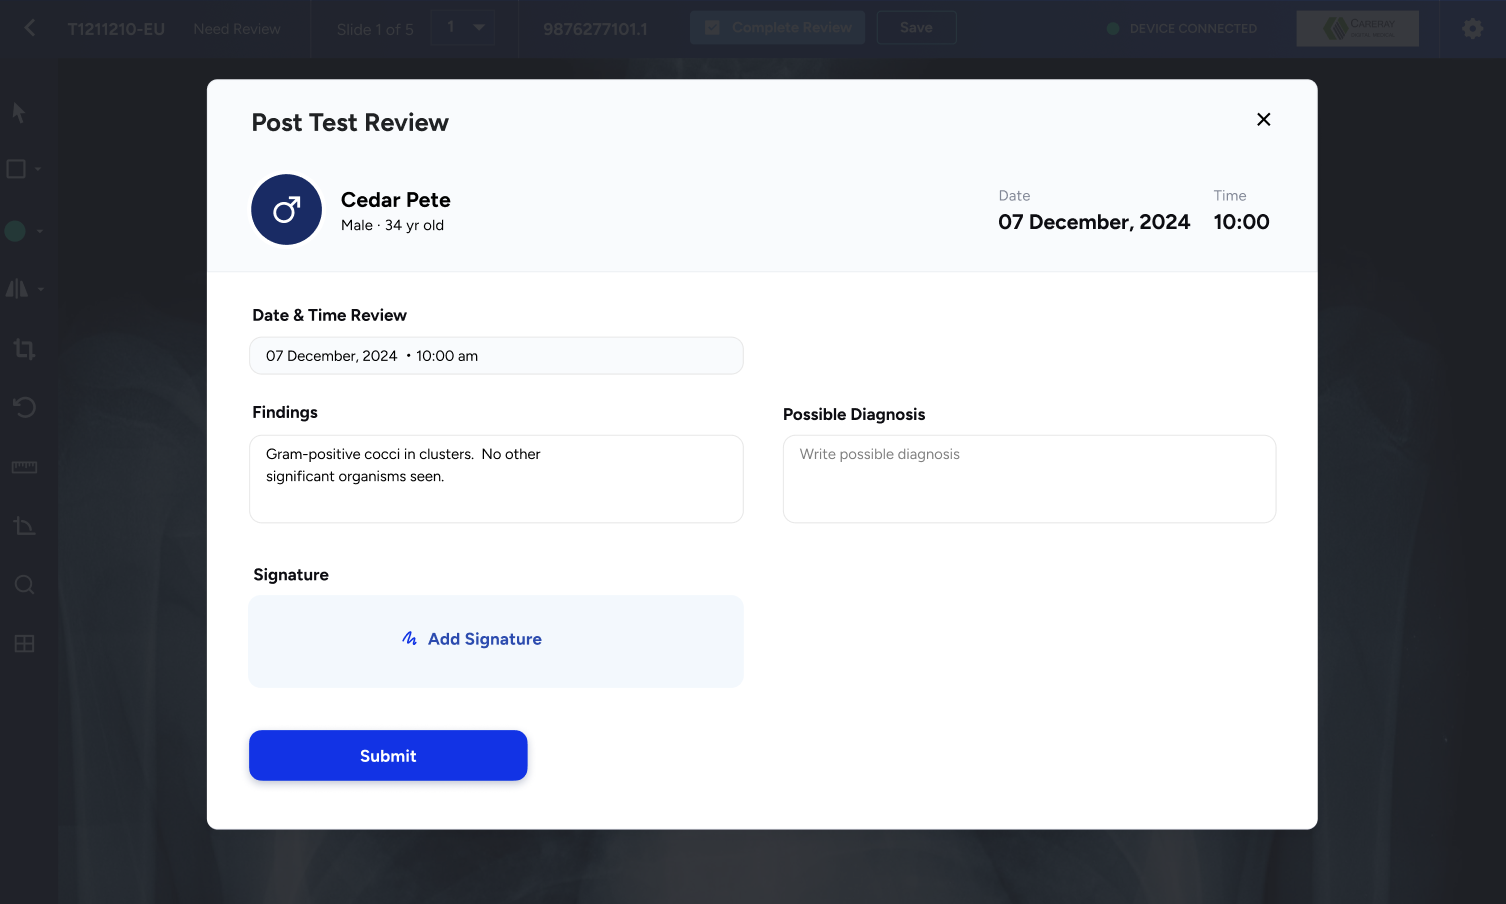The image size is (1506, 904).
Task: Click Add Signature
Action: [x=471, y=639]
